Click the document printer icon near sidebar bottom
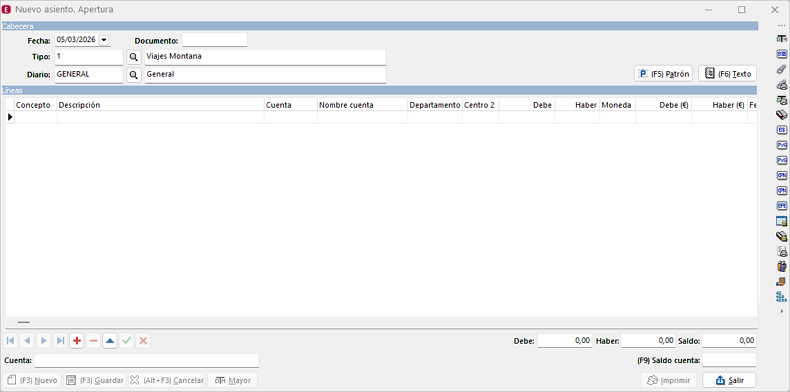This screenshot has width=790, height=392. click(781, 251)
